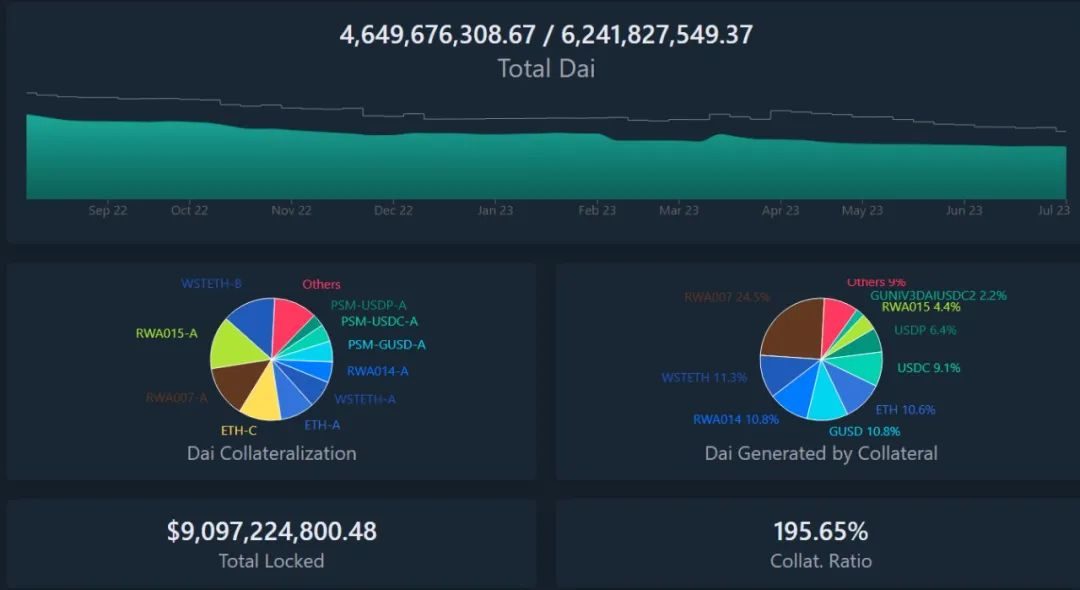Click the PSM-GUSD-A pie label
Screen dimensions: 1080x590
386,345
